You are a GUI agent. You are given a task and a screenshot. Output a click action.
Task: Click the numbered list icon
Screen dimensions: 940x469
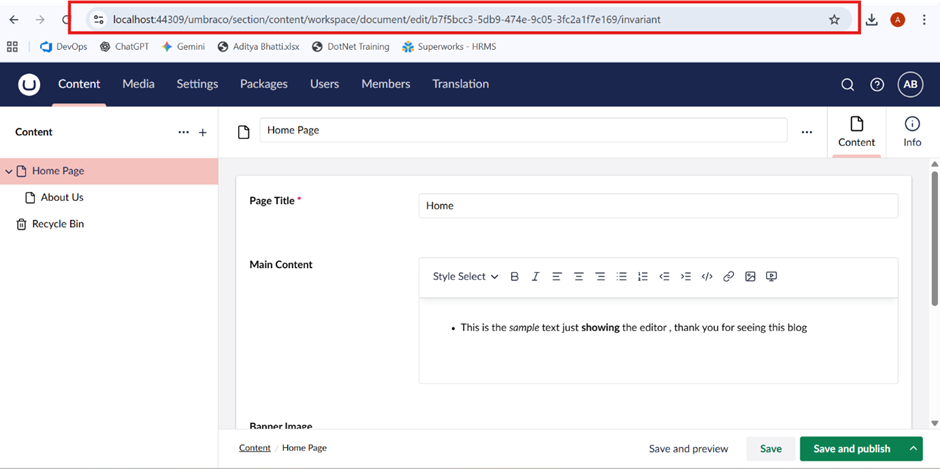pos(643,277)
